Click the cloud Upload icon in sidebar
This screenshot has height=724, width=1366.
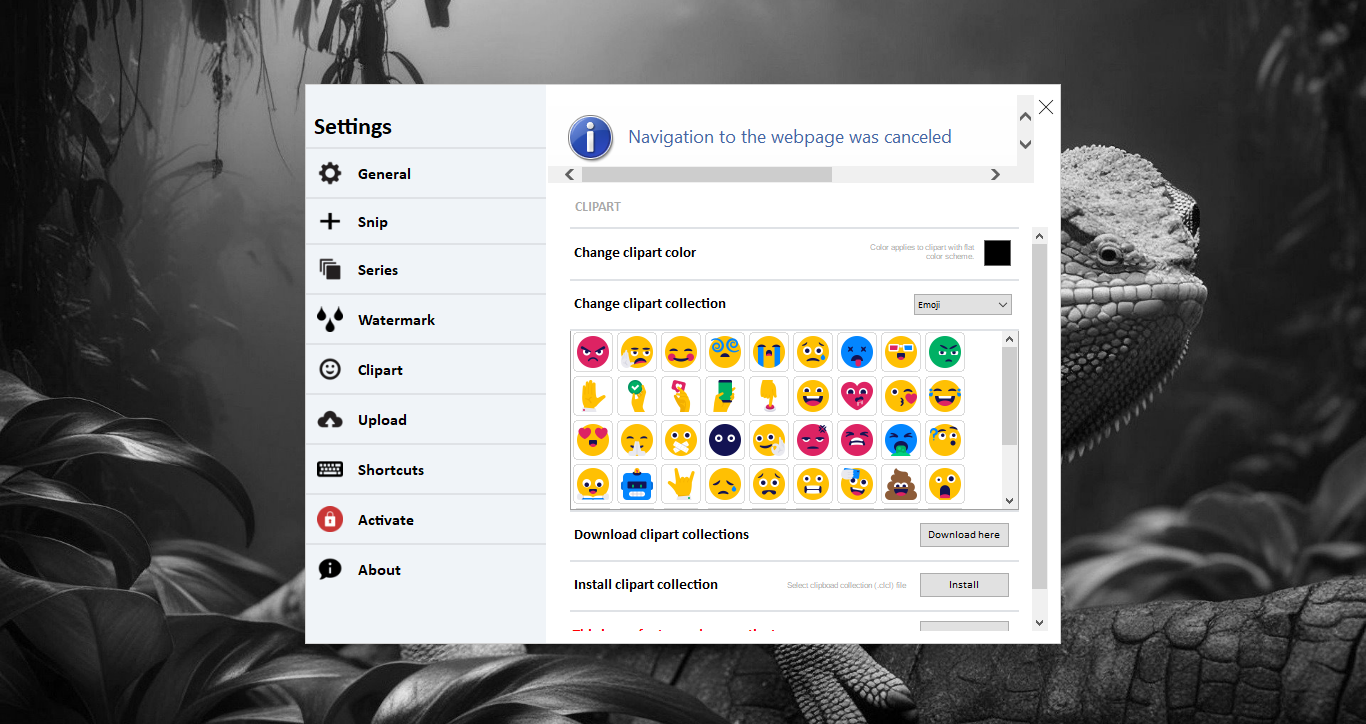click(x=330, y=420)
